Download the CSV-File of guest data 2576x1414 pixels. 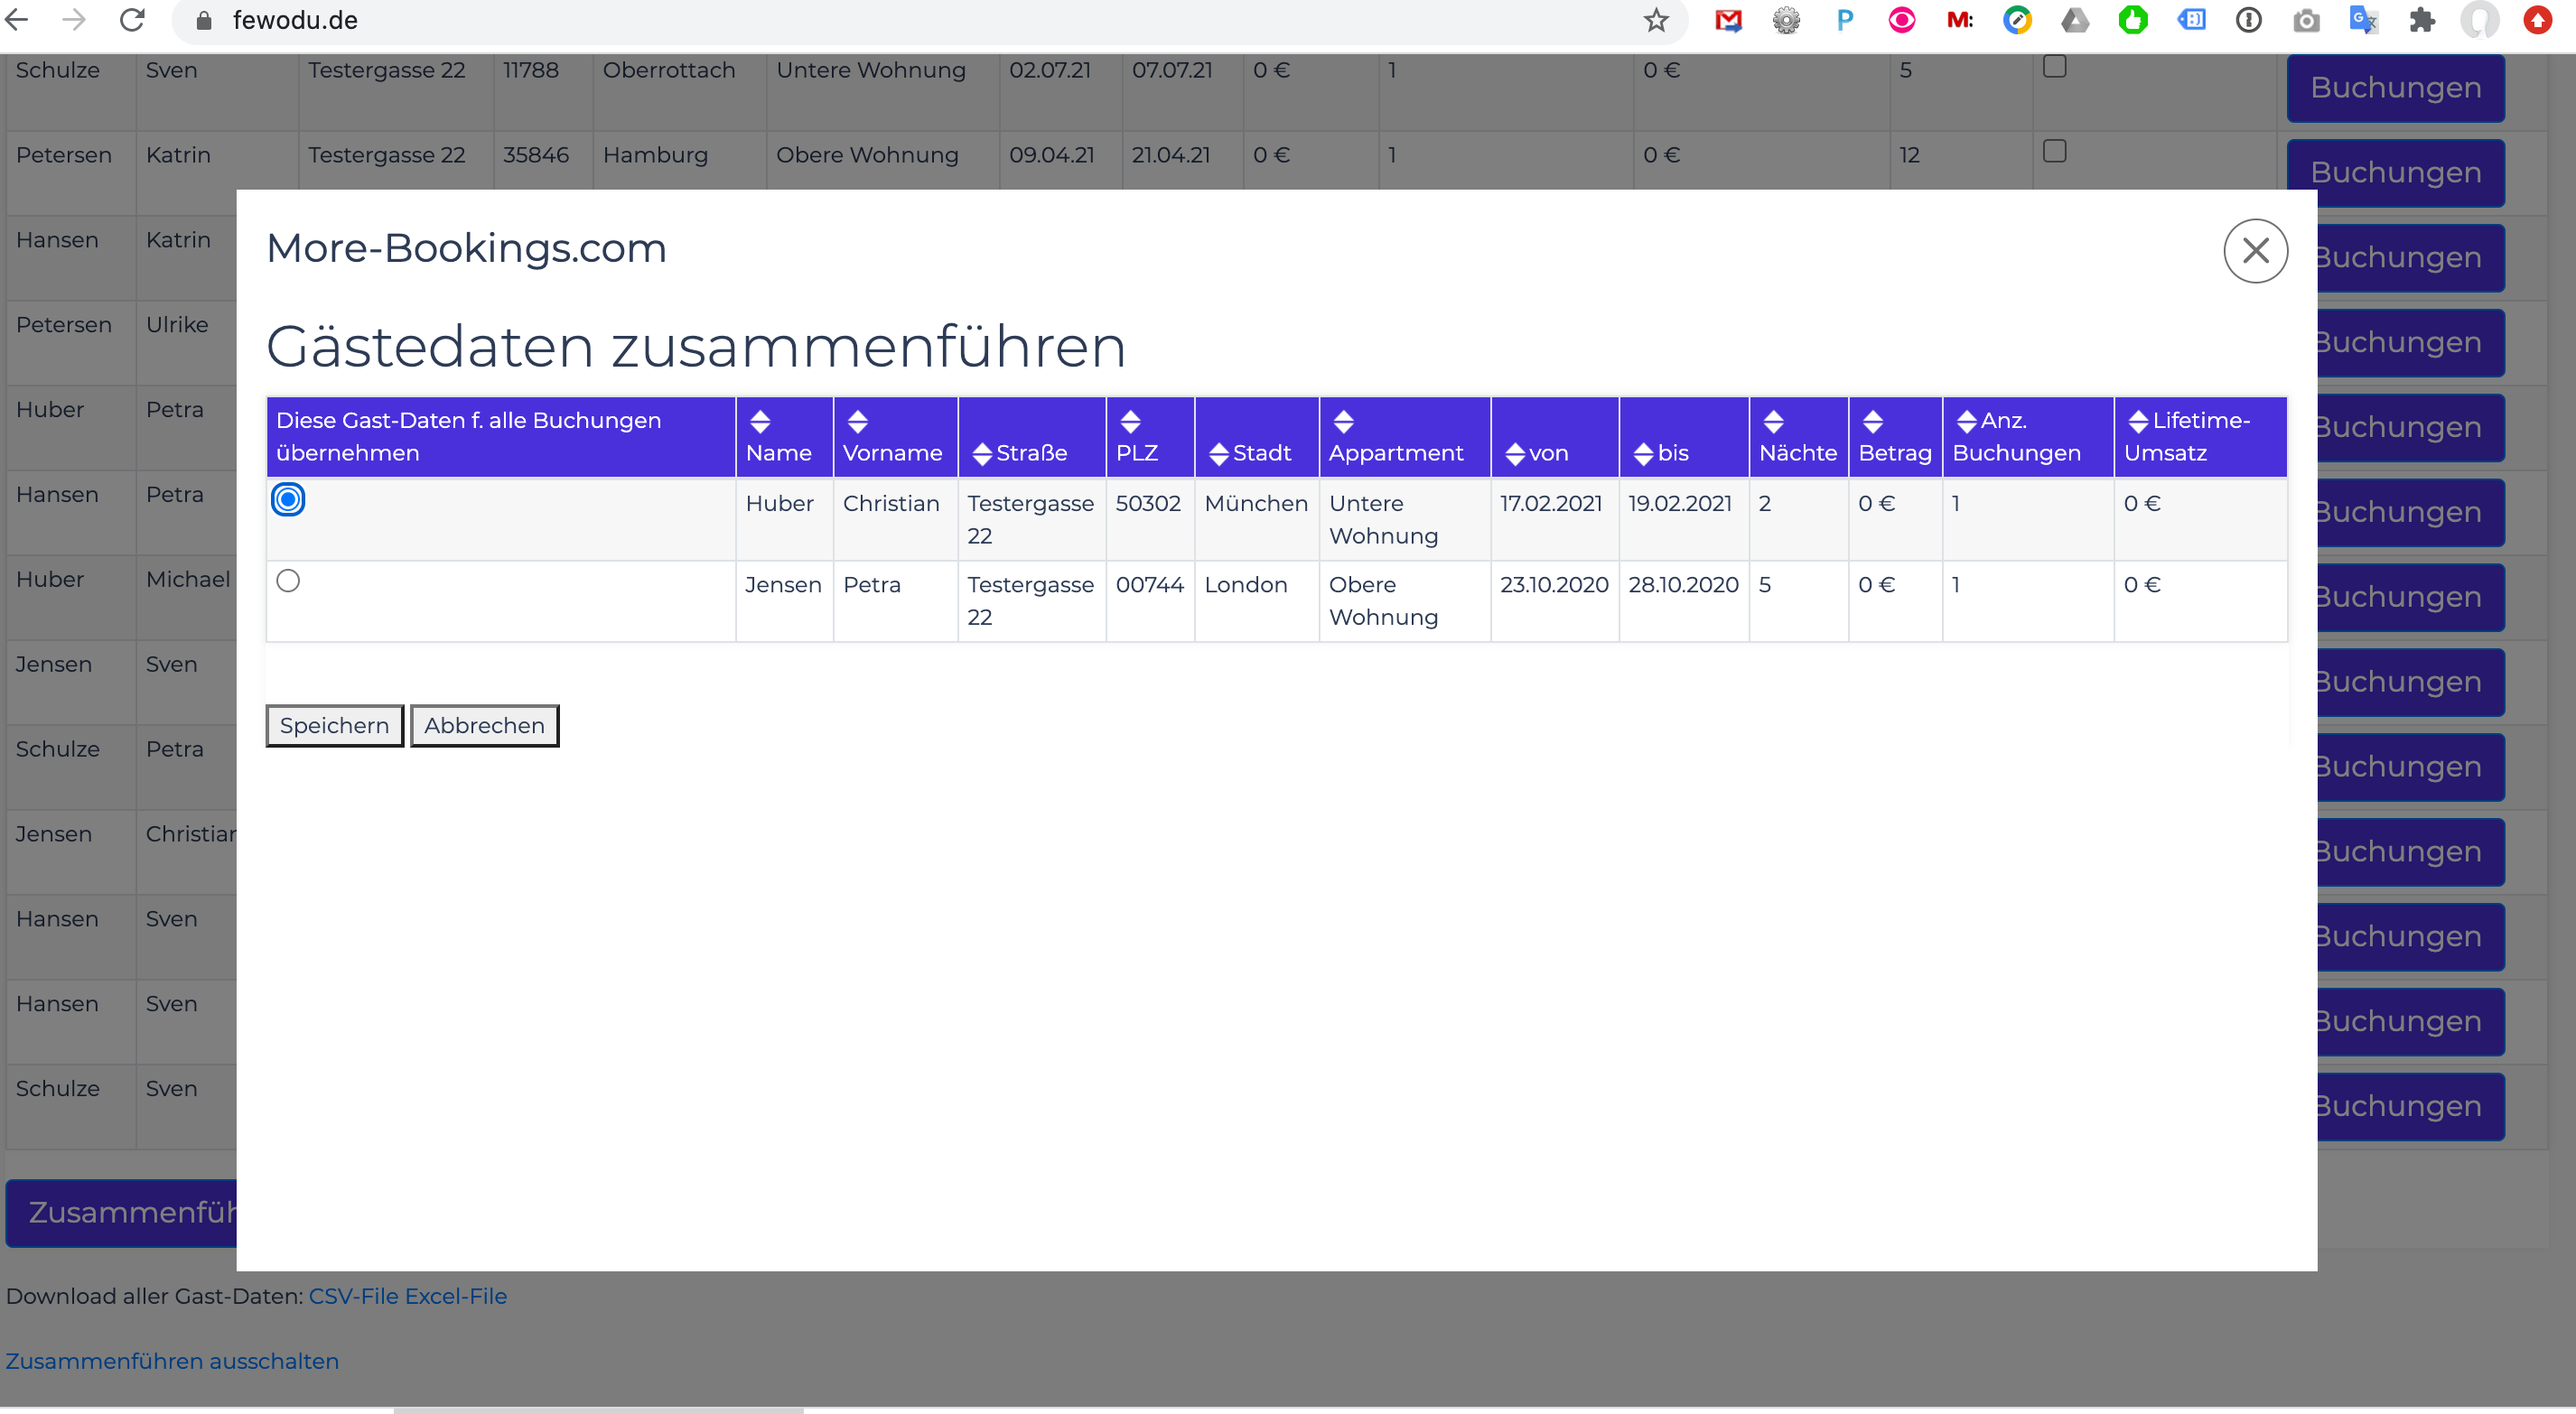354,1296
